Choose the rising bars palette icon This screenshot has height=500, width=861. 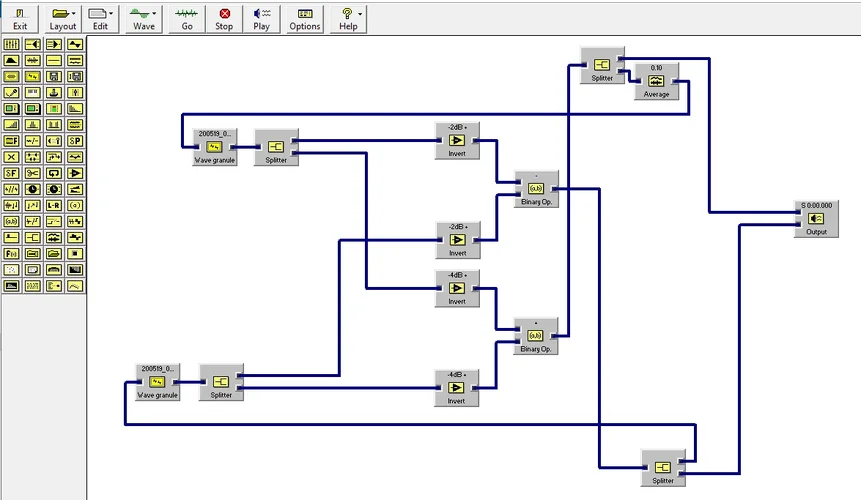pos(12,125)
